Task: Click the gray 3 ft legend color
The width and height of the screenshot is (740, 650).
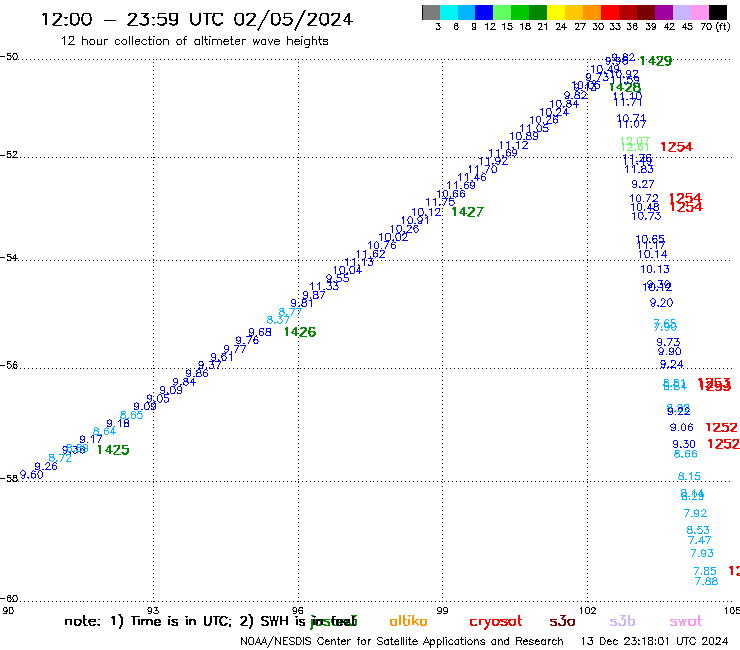Action: coord(431,12)
